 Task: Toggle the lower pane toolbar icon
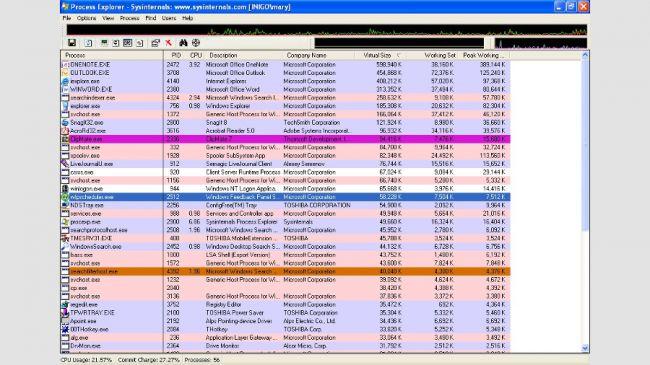(128, 43)
